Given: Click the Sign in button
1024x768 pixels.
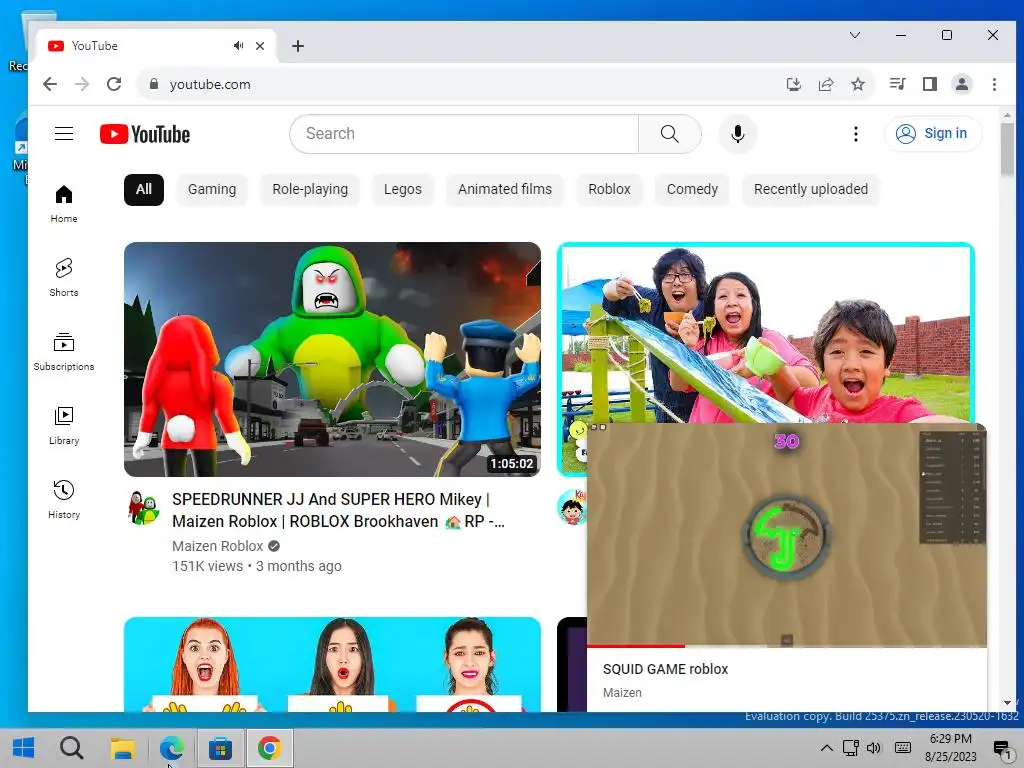Looking at the screenshot, I should coord(933,134).
